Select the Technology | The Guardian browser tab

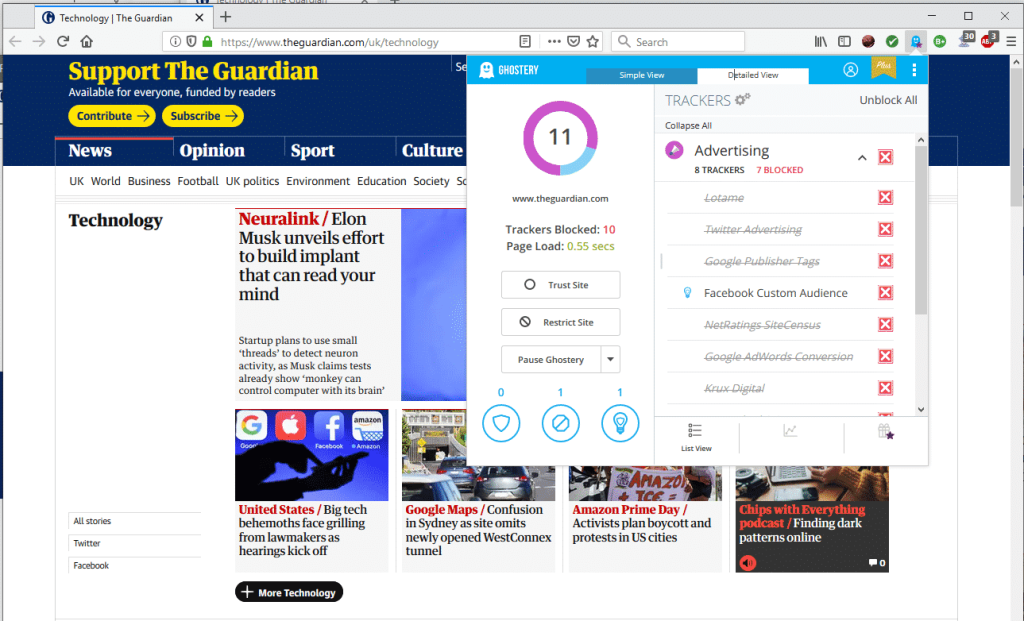coord(123,18)
